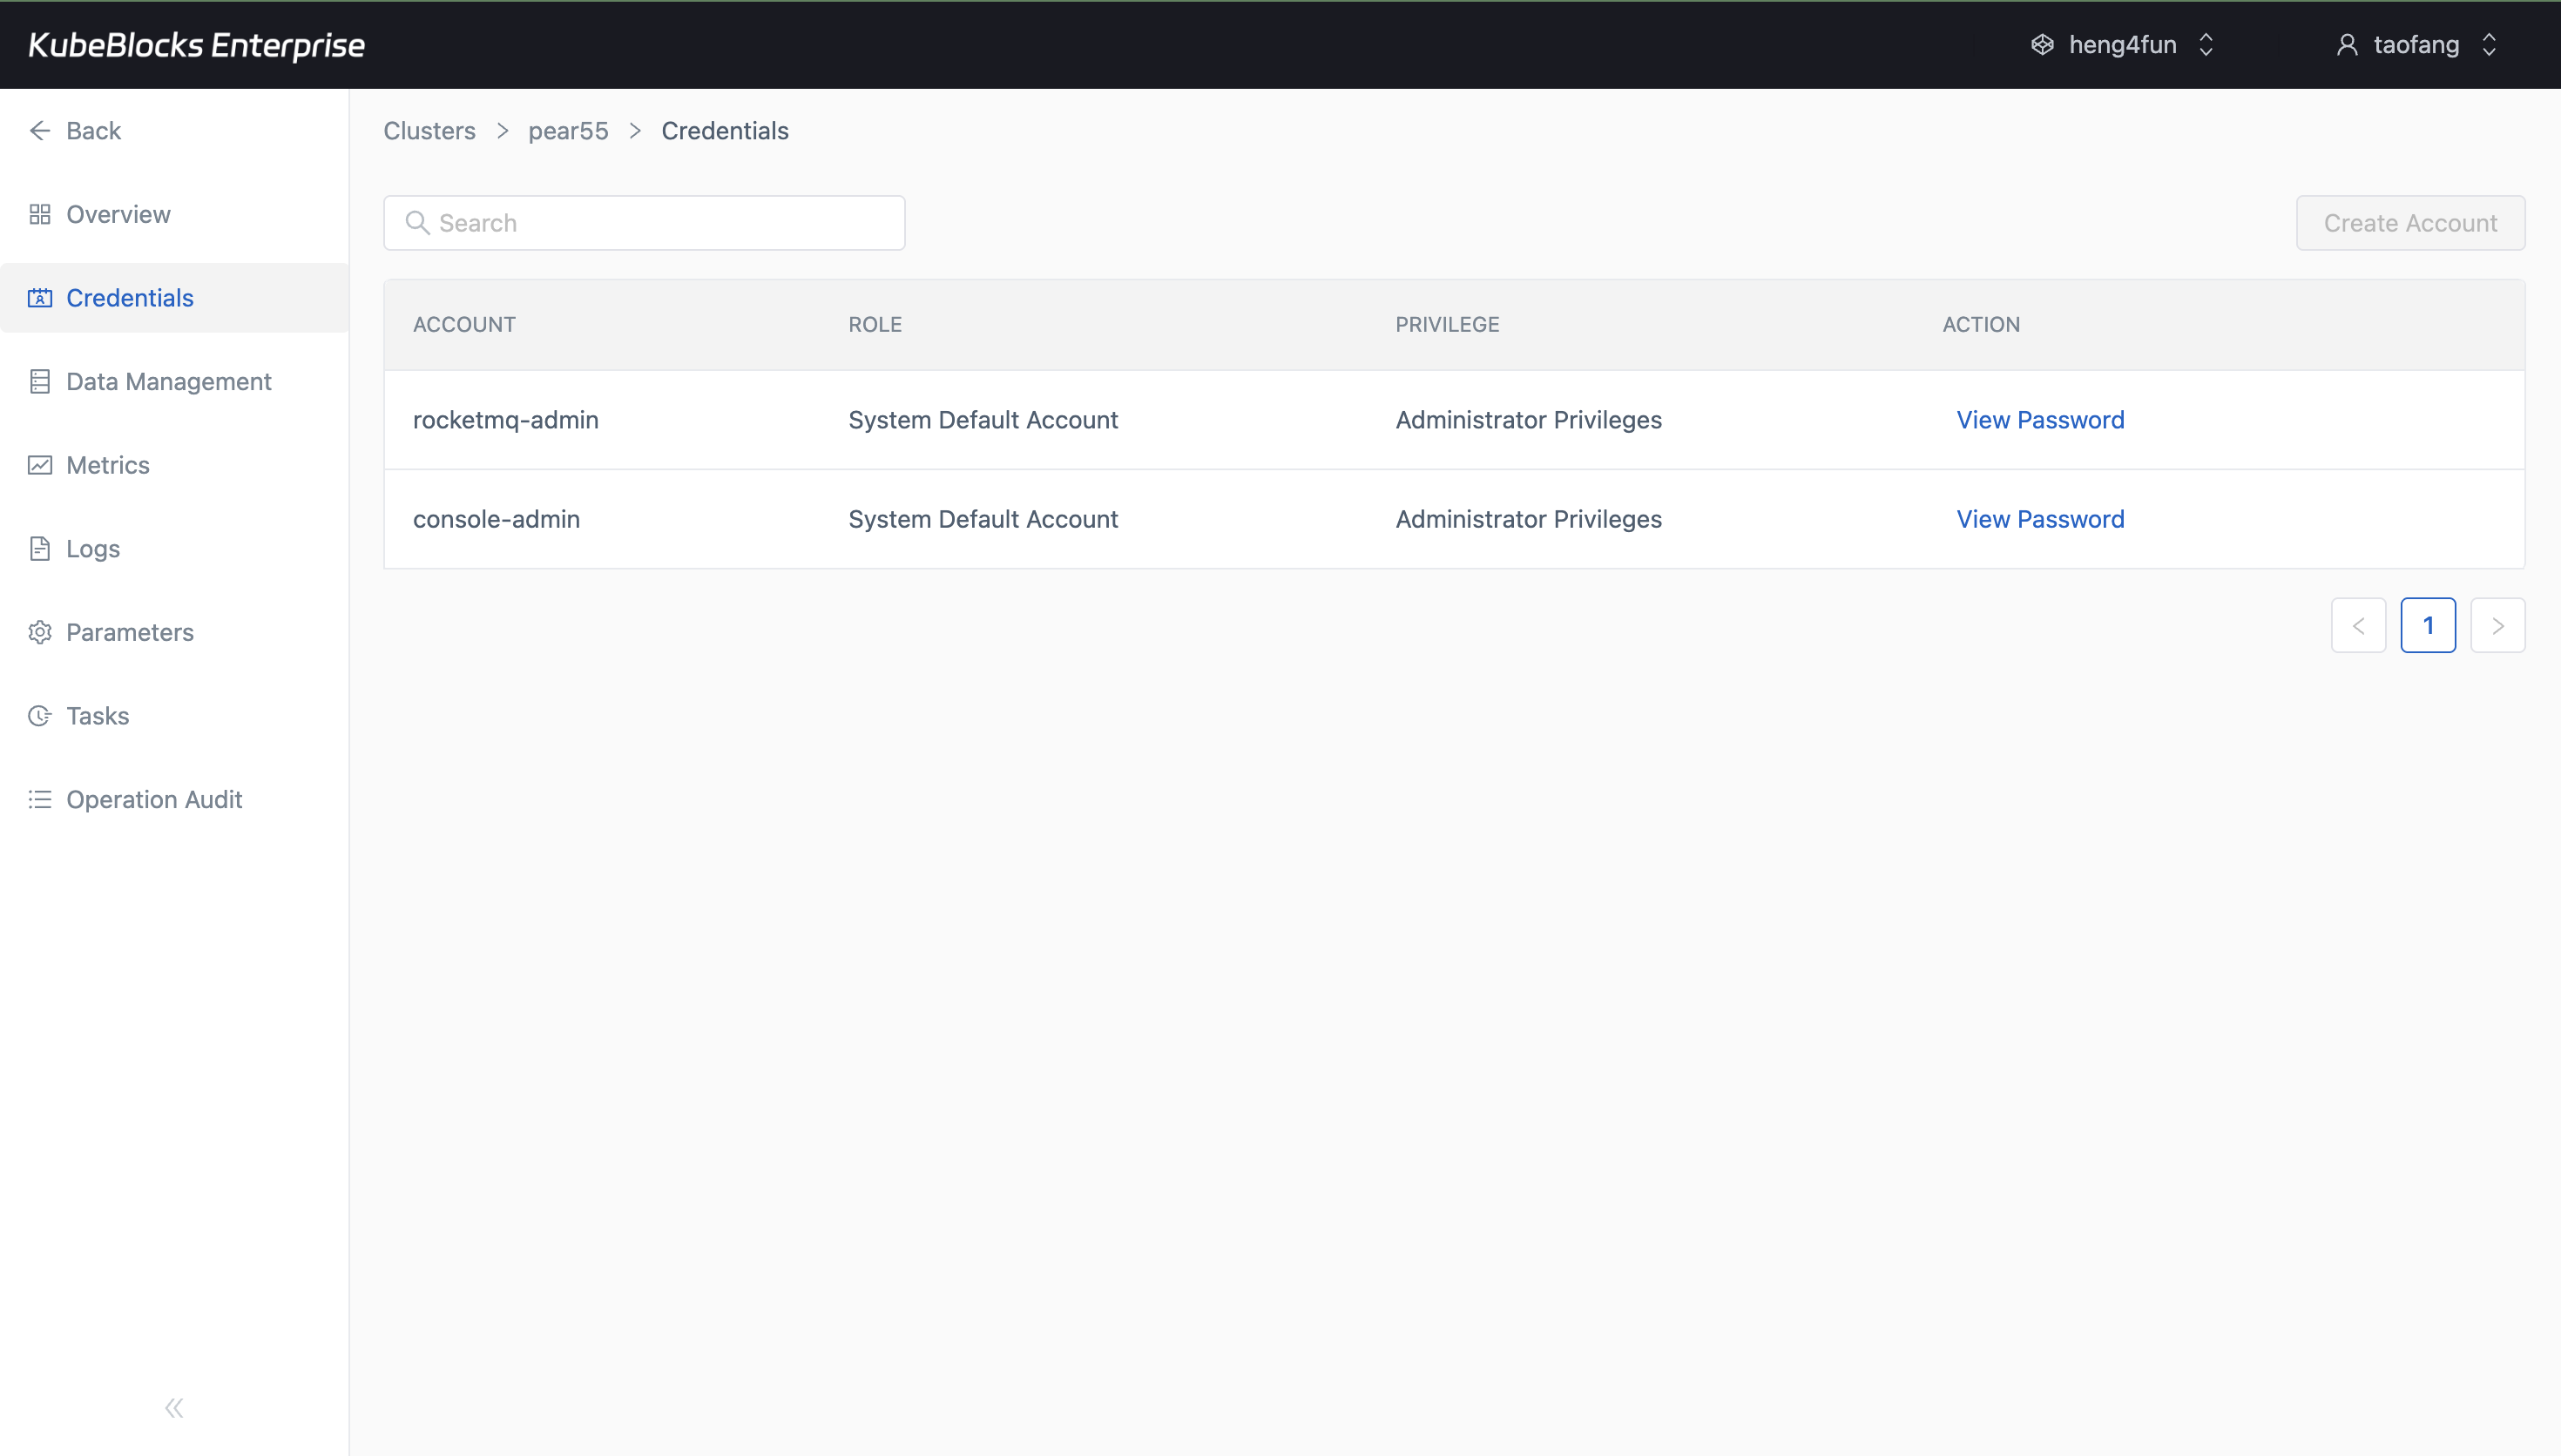View Password for console-admin account
The width and height of the screenshot is (2561, 1456).
(2039, 518)
